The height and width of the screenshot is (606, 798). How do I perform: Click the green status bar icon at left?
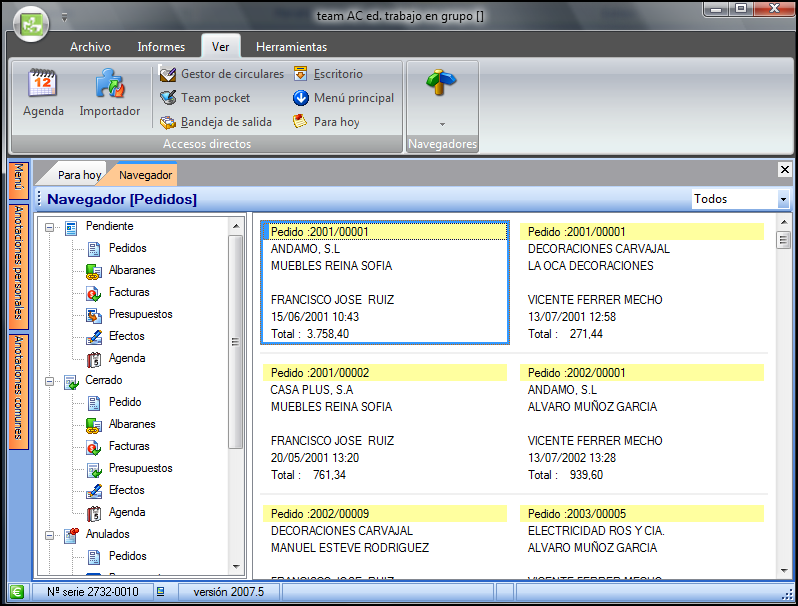(17, 592)
